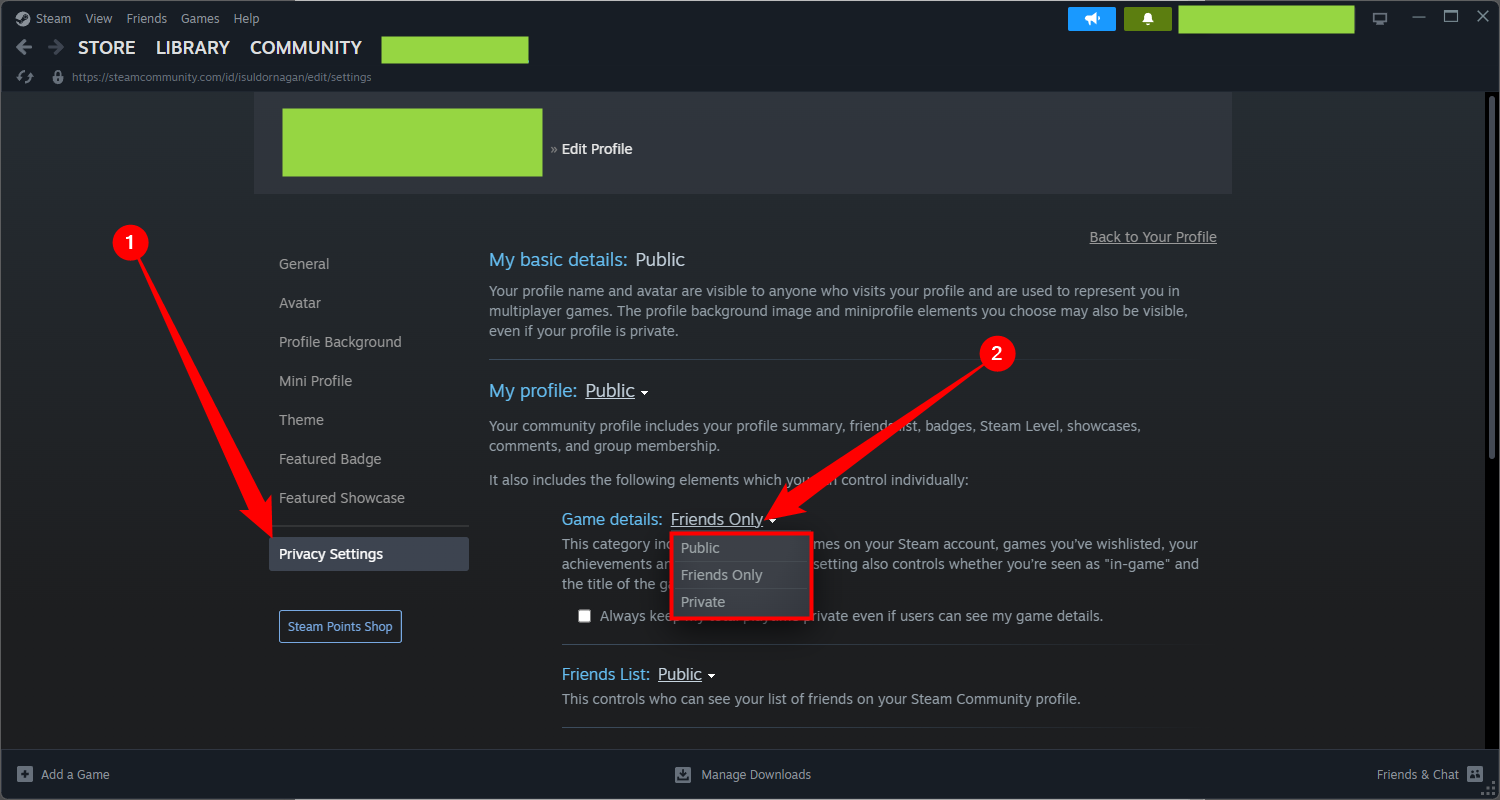The height and width of the screenshot is (800, 1500).
Task: Switch to Big Picture mode monitor icon
Action: 1381,19
